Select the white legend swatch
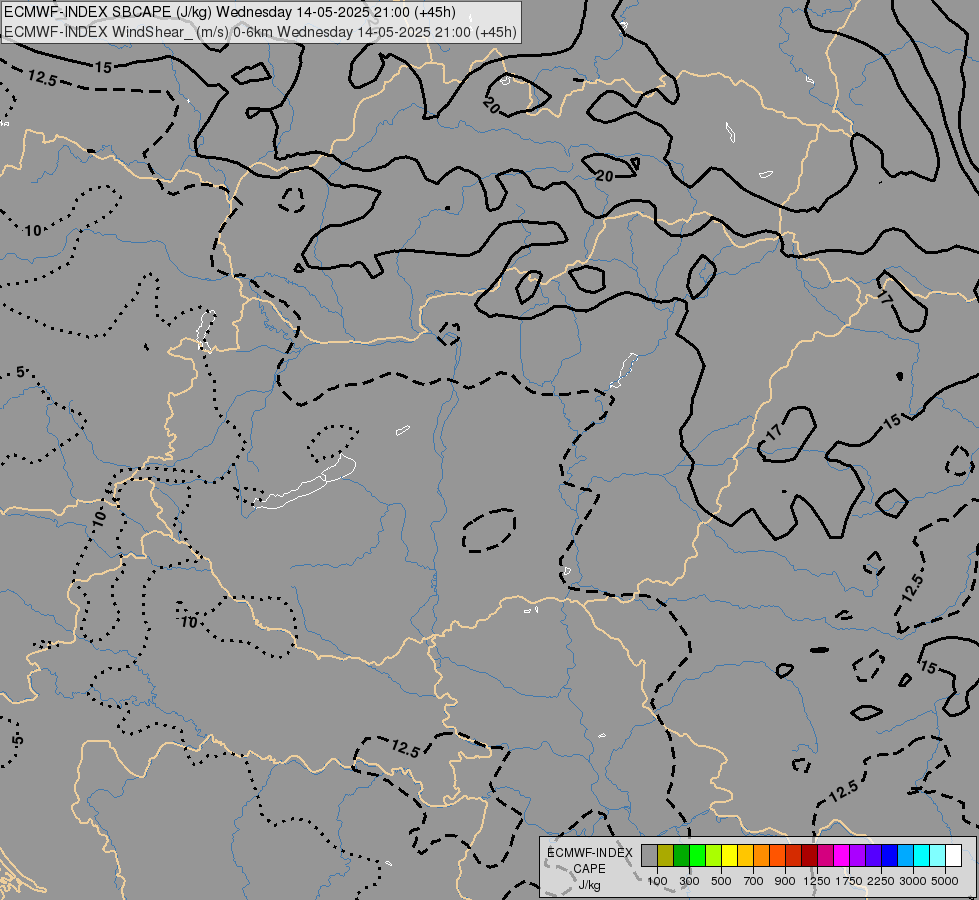The height and width of the screenshot is (900, 979). pyautogui.click(x=953, y=855)
